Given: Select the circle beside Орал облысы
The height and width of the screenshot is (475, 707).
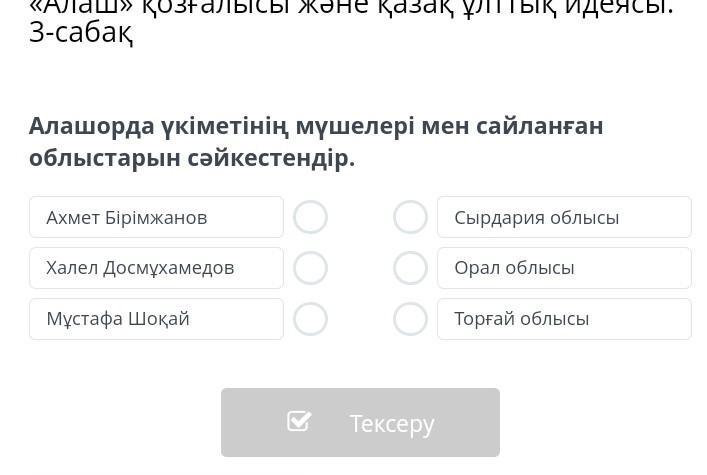Looking at the screenshot, I should [410, 268].
